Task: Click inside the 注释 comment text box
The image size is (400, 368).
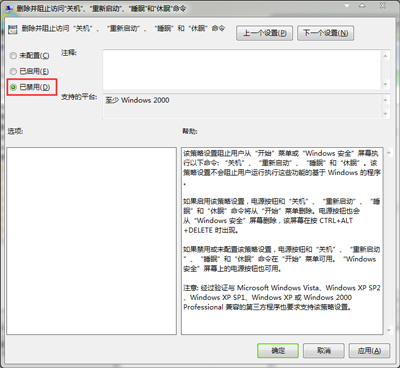Action: pos(242,69)
